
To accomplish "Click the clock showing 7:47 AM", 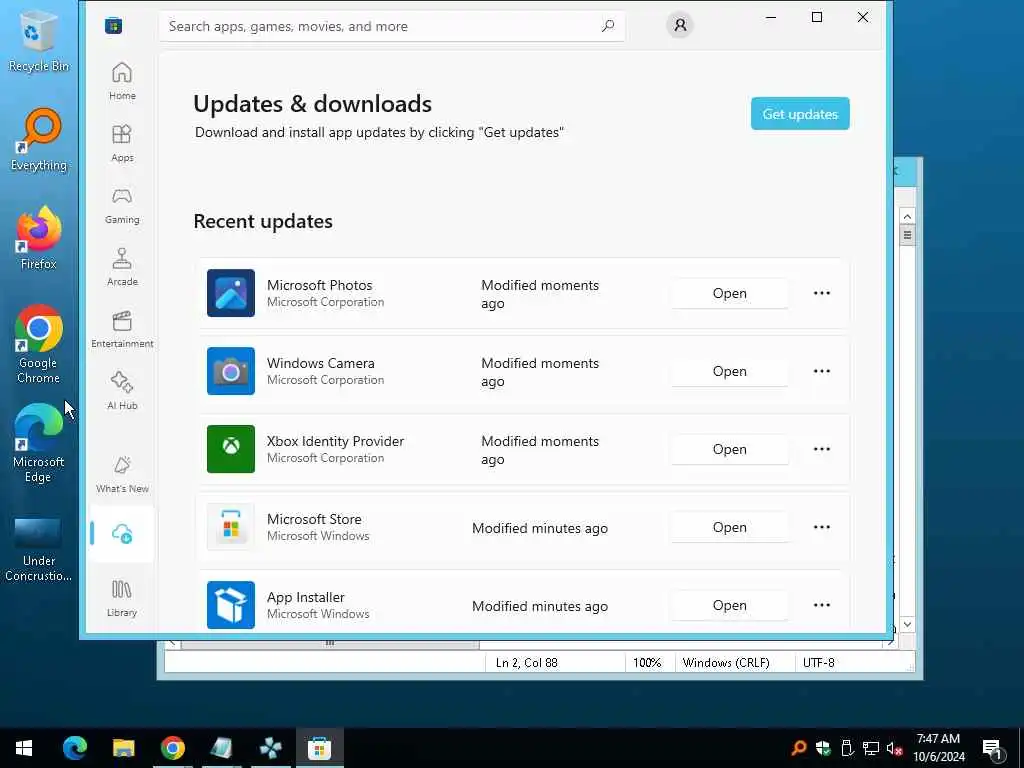I will tap(938, 739).
